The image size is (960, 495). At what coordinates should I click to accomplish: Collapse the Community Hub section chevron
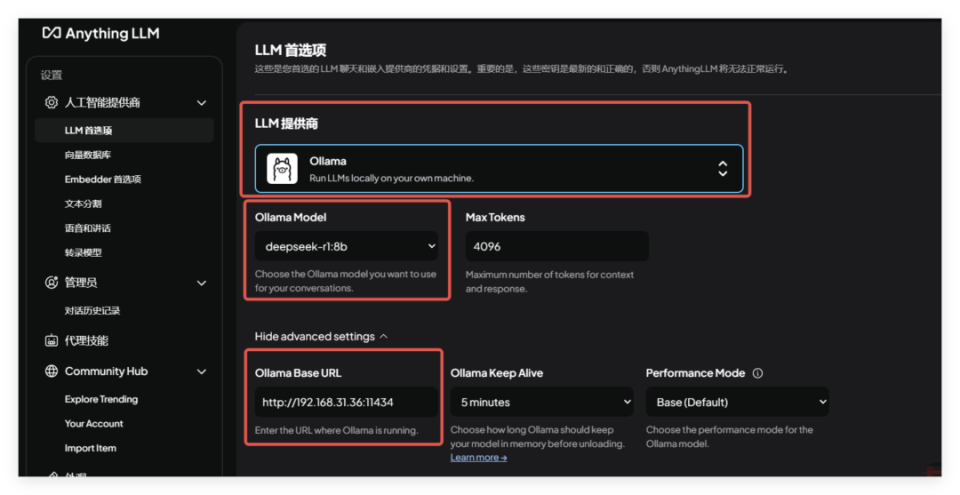201,372
